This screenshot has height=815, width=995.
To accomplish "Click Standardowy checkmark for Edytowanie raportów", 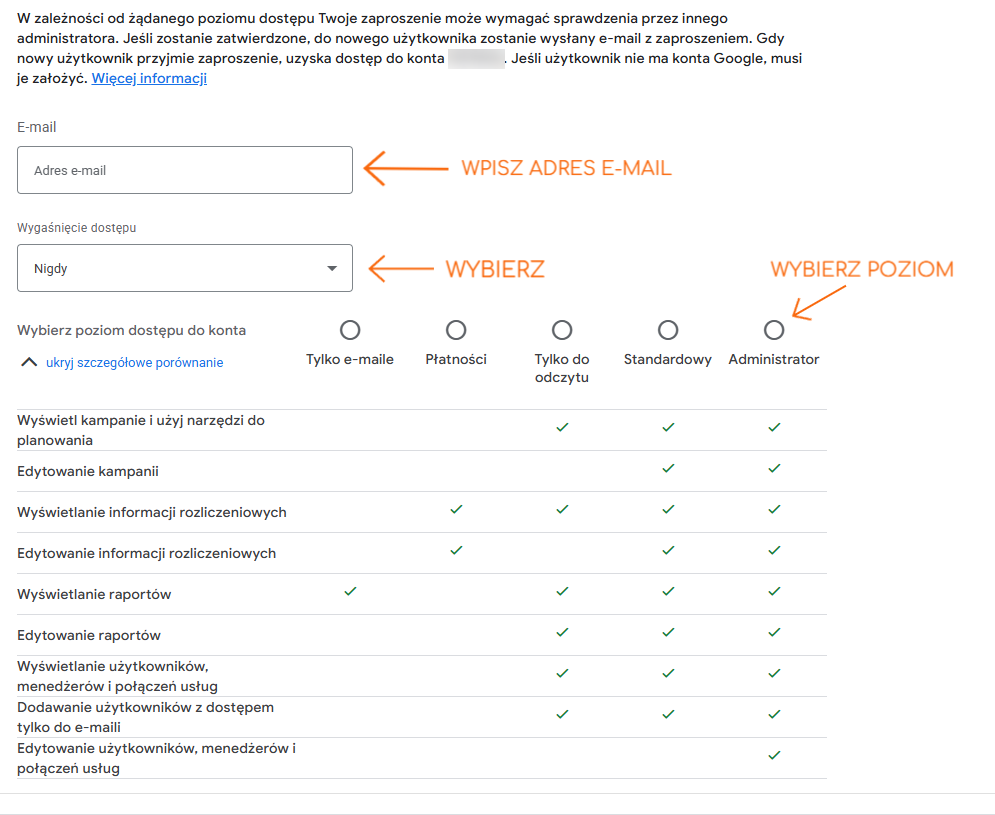I will point(668,632).
